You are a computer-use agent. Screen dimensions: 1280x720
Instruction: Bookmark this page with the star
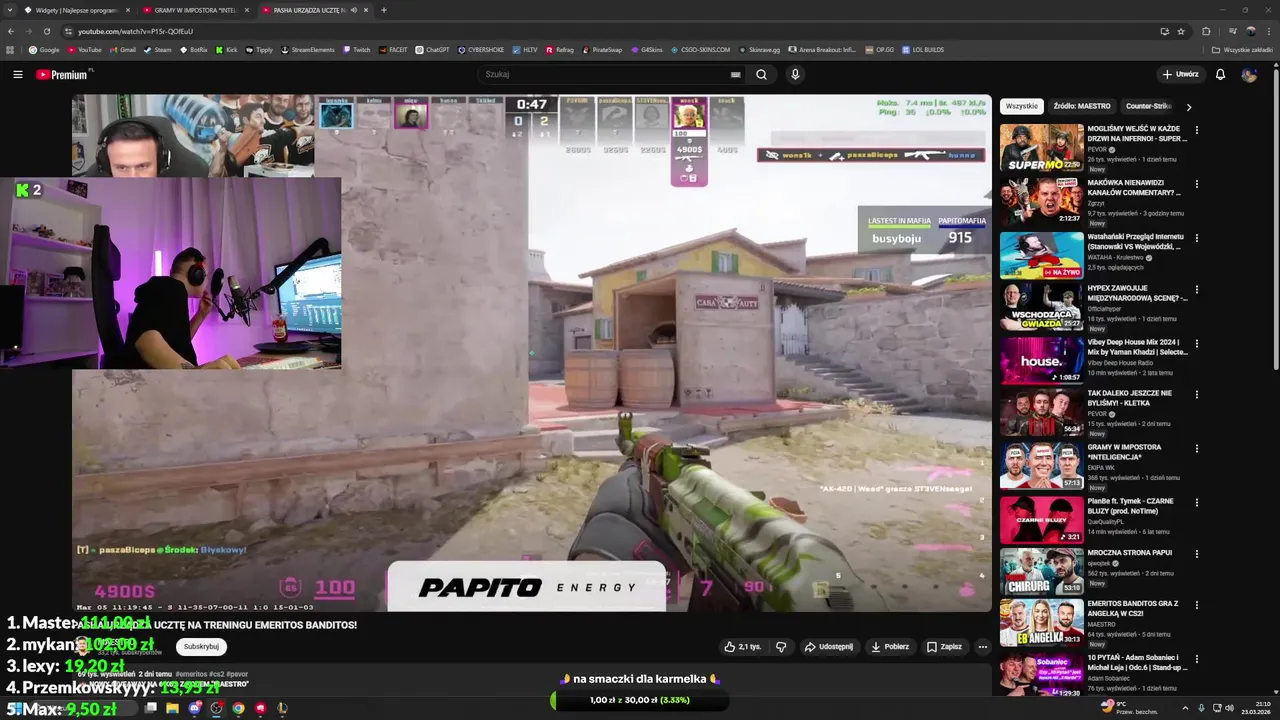(x=1181, y=31)
